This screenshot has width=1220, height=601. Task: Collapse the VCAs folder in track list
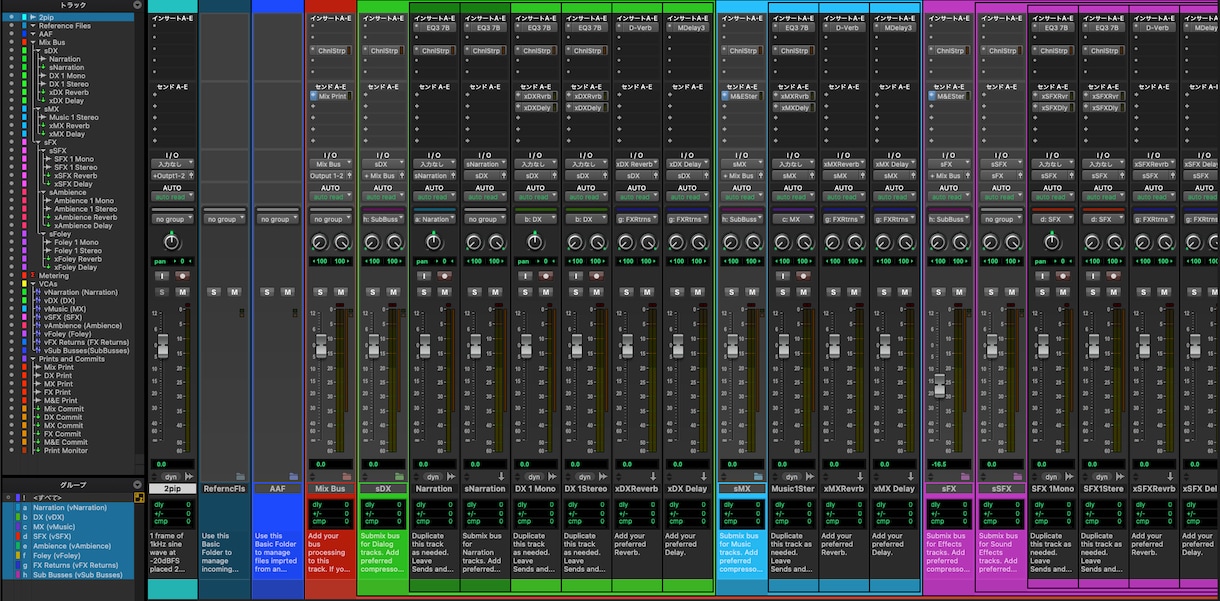click(33, 283)
